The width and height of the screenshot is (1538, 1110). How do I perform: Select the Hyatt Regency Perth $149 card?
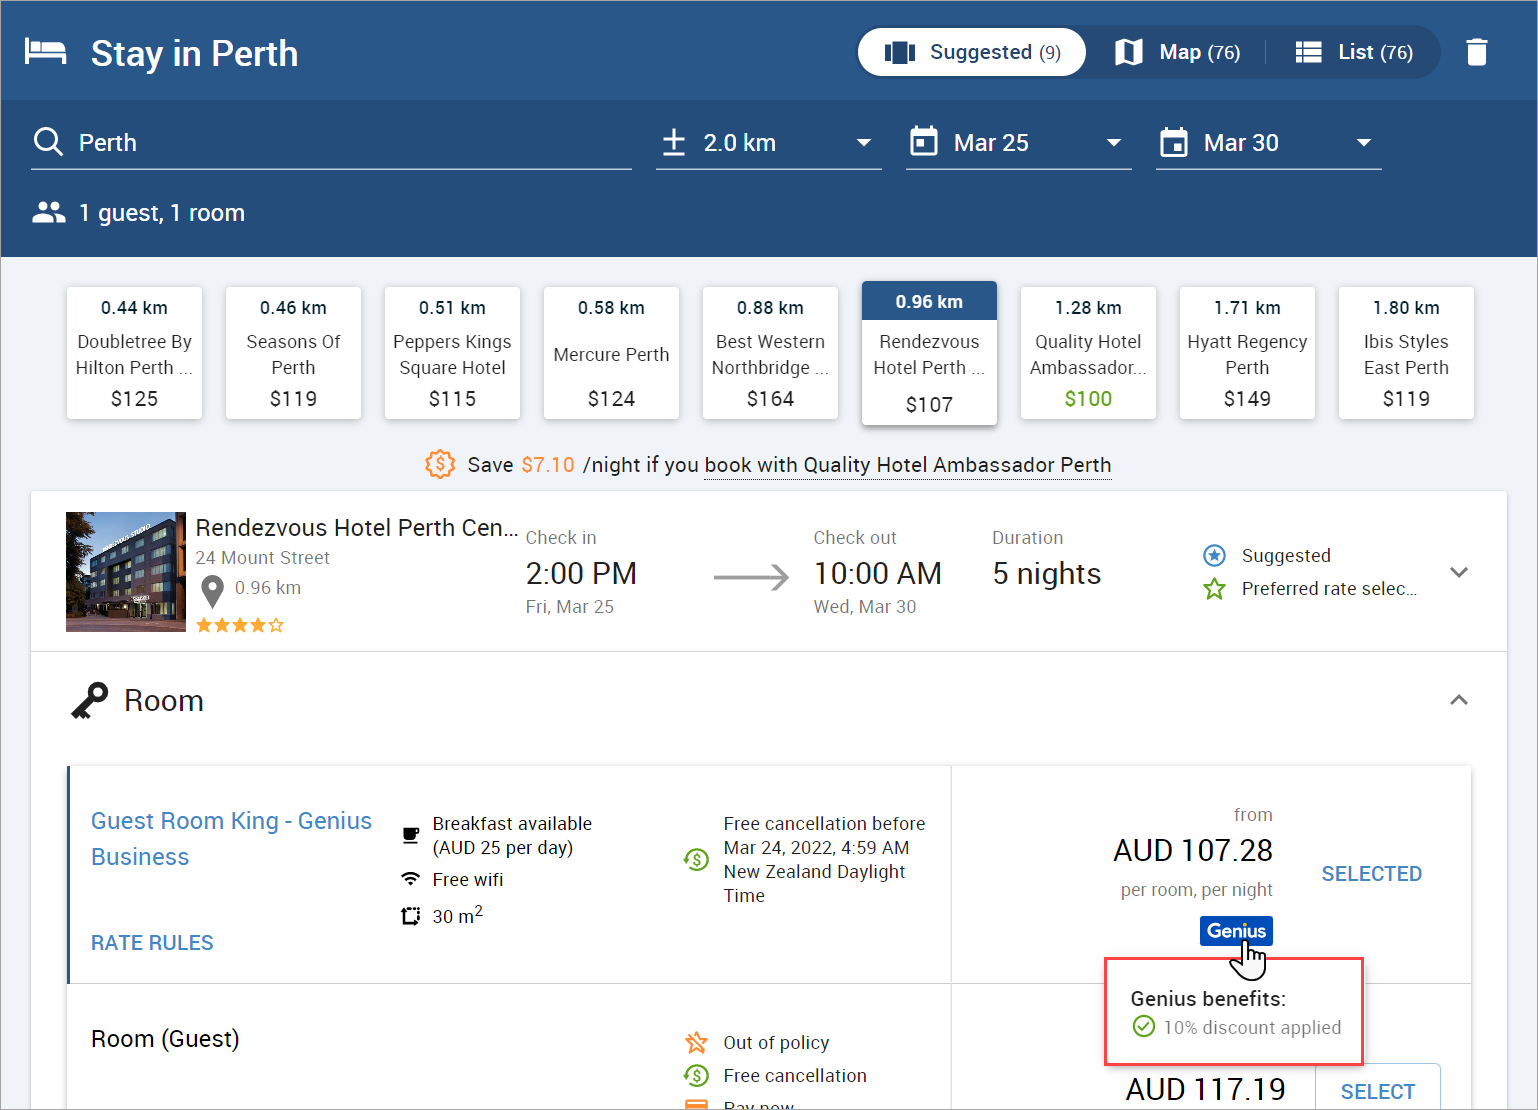(x=1247, y=353)
